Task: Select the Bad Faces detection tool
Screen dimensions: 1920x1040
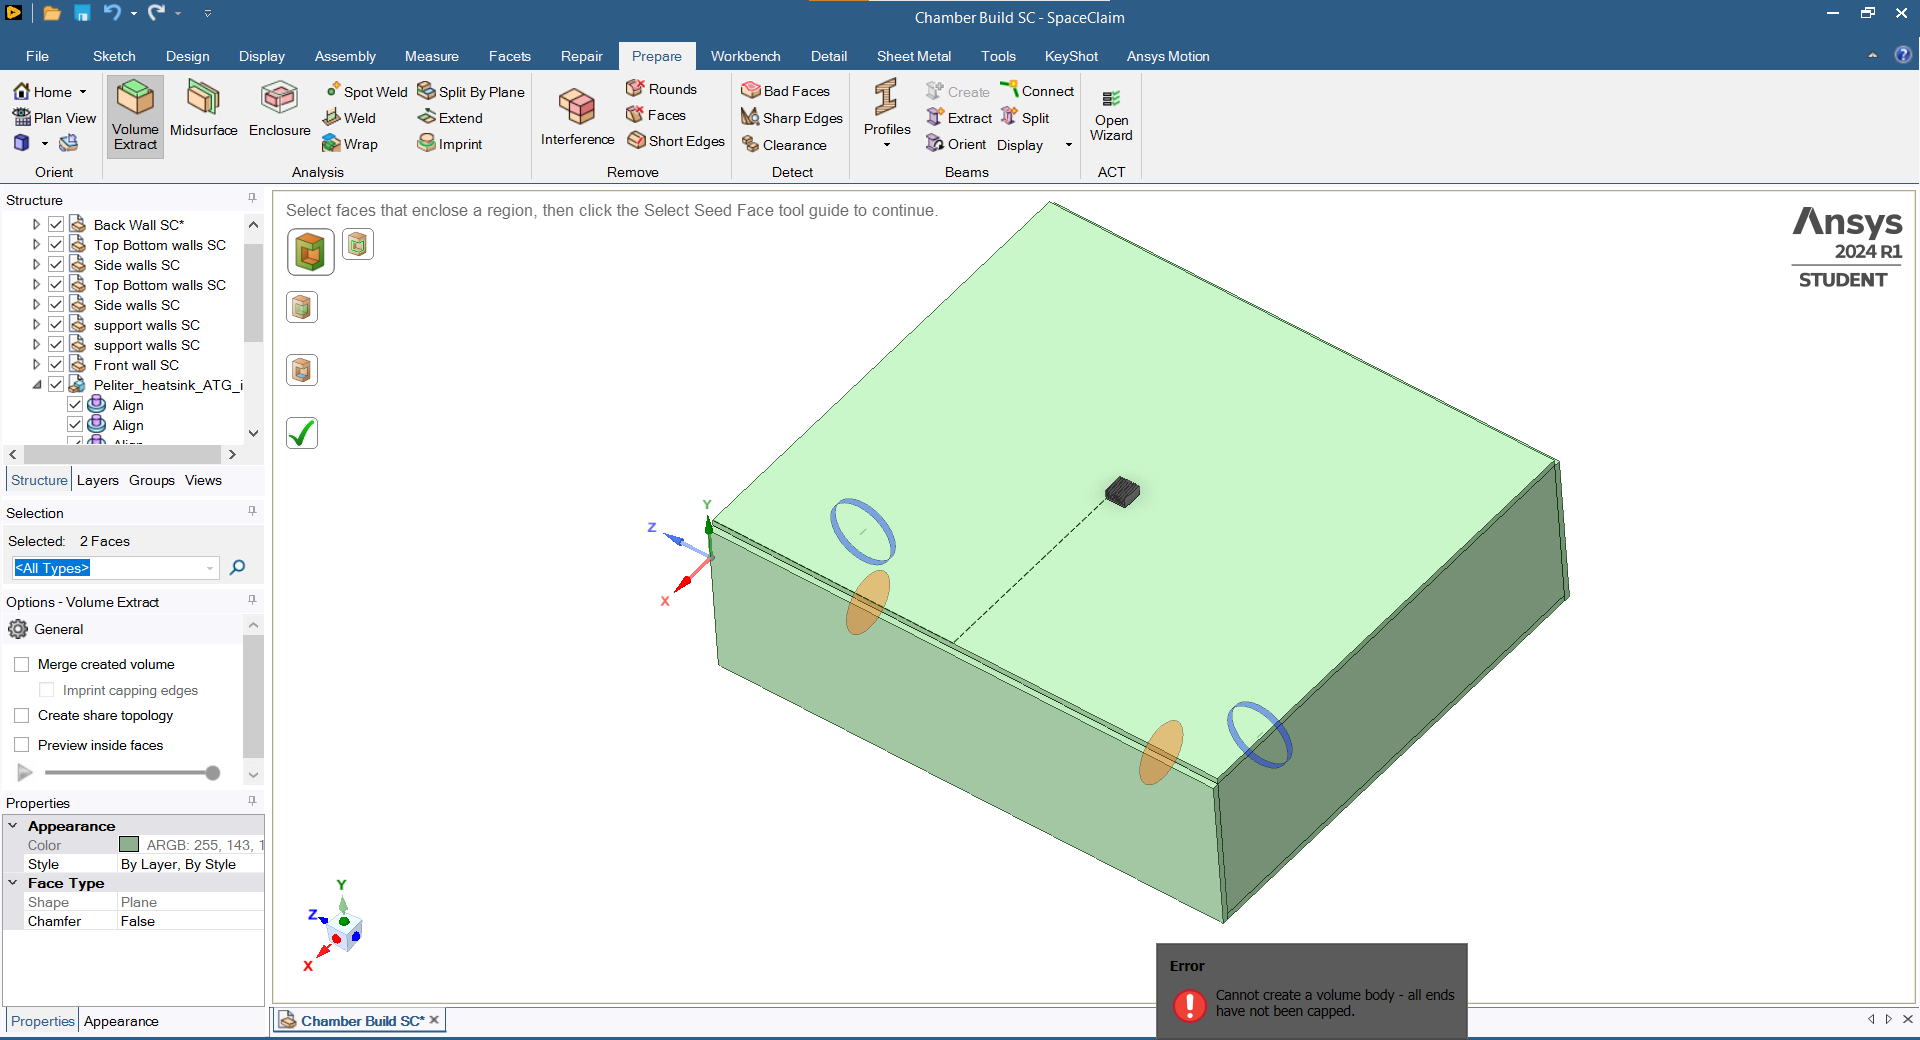Action: tap(786, 91)
